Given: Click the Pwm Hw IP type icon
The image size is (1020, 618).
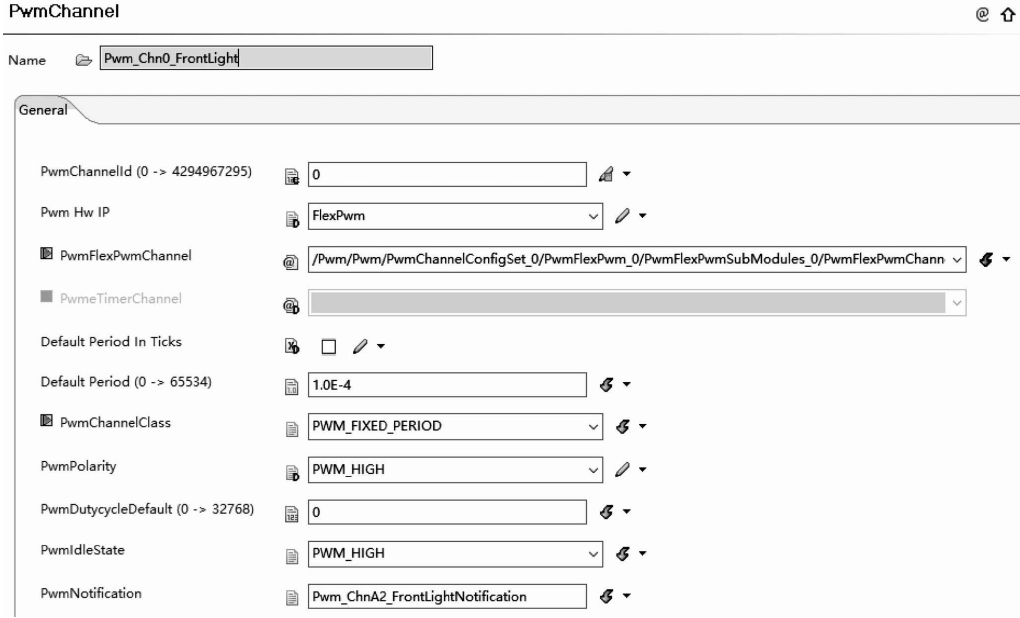Looking at the screenshot, I should 292,219.
